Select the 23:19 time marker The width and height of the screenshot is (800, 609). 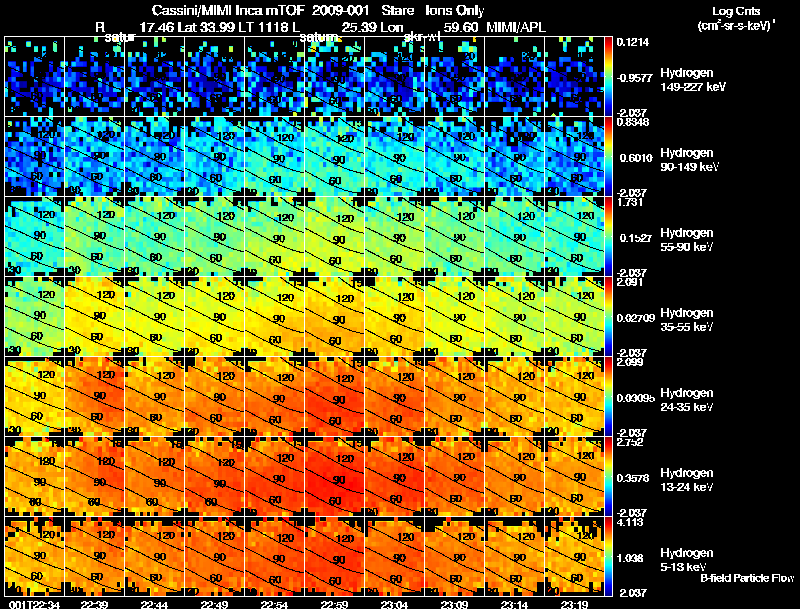pyautogui.click(x=574, y=604)
